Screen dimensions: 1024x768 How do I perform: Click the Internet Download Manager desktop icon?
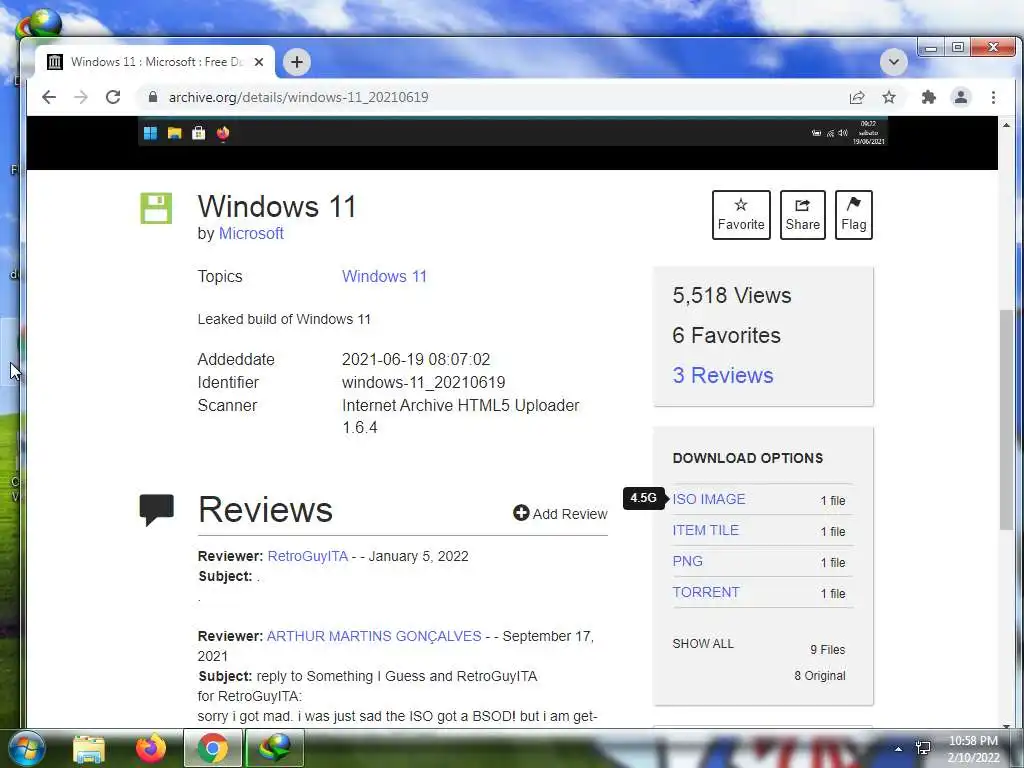click(x=39, y=23)
